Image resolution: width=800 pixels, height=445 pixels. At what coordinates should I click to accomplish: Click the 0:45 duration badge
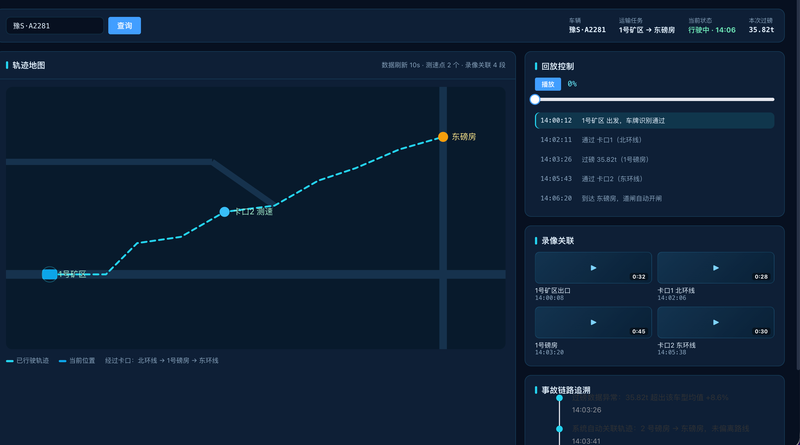click(639, 331)
